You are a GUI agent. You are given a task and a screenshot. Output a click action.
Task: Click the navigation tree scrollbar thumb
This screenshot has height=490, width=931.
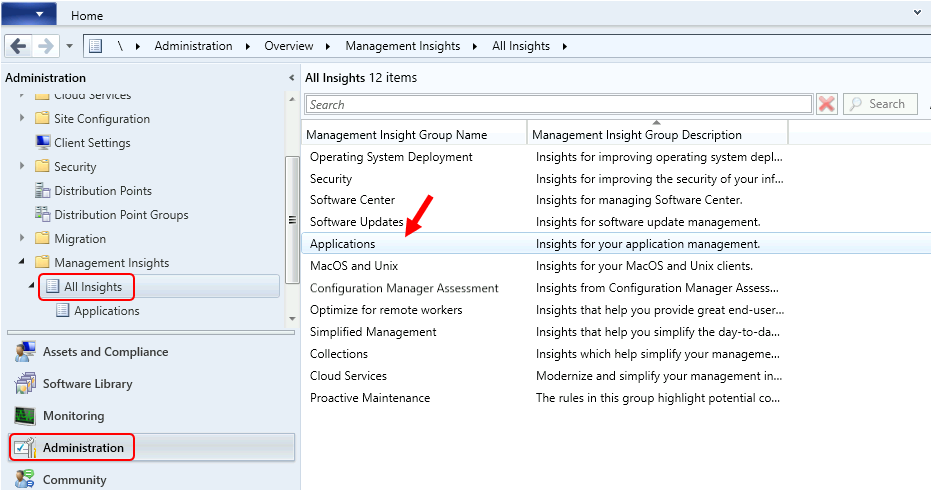[x=292, y=220]
